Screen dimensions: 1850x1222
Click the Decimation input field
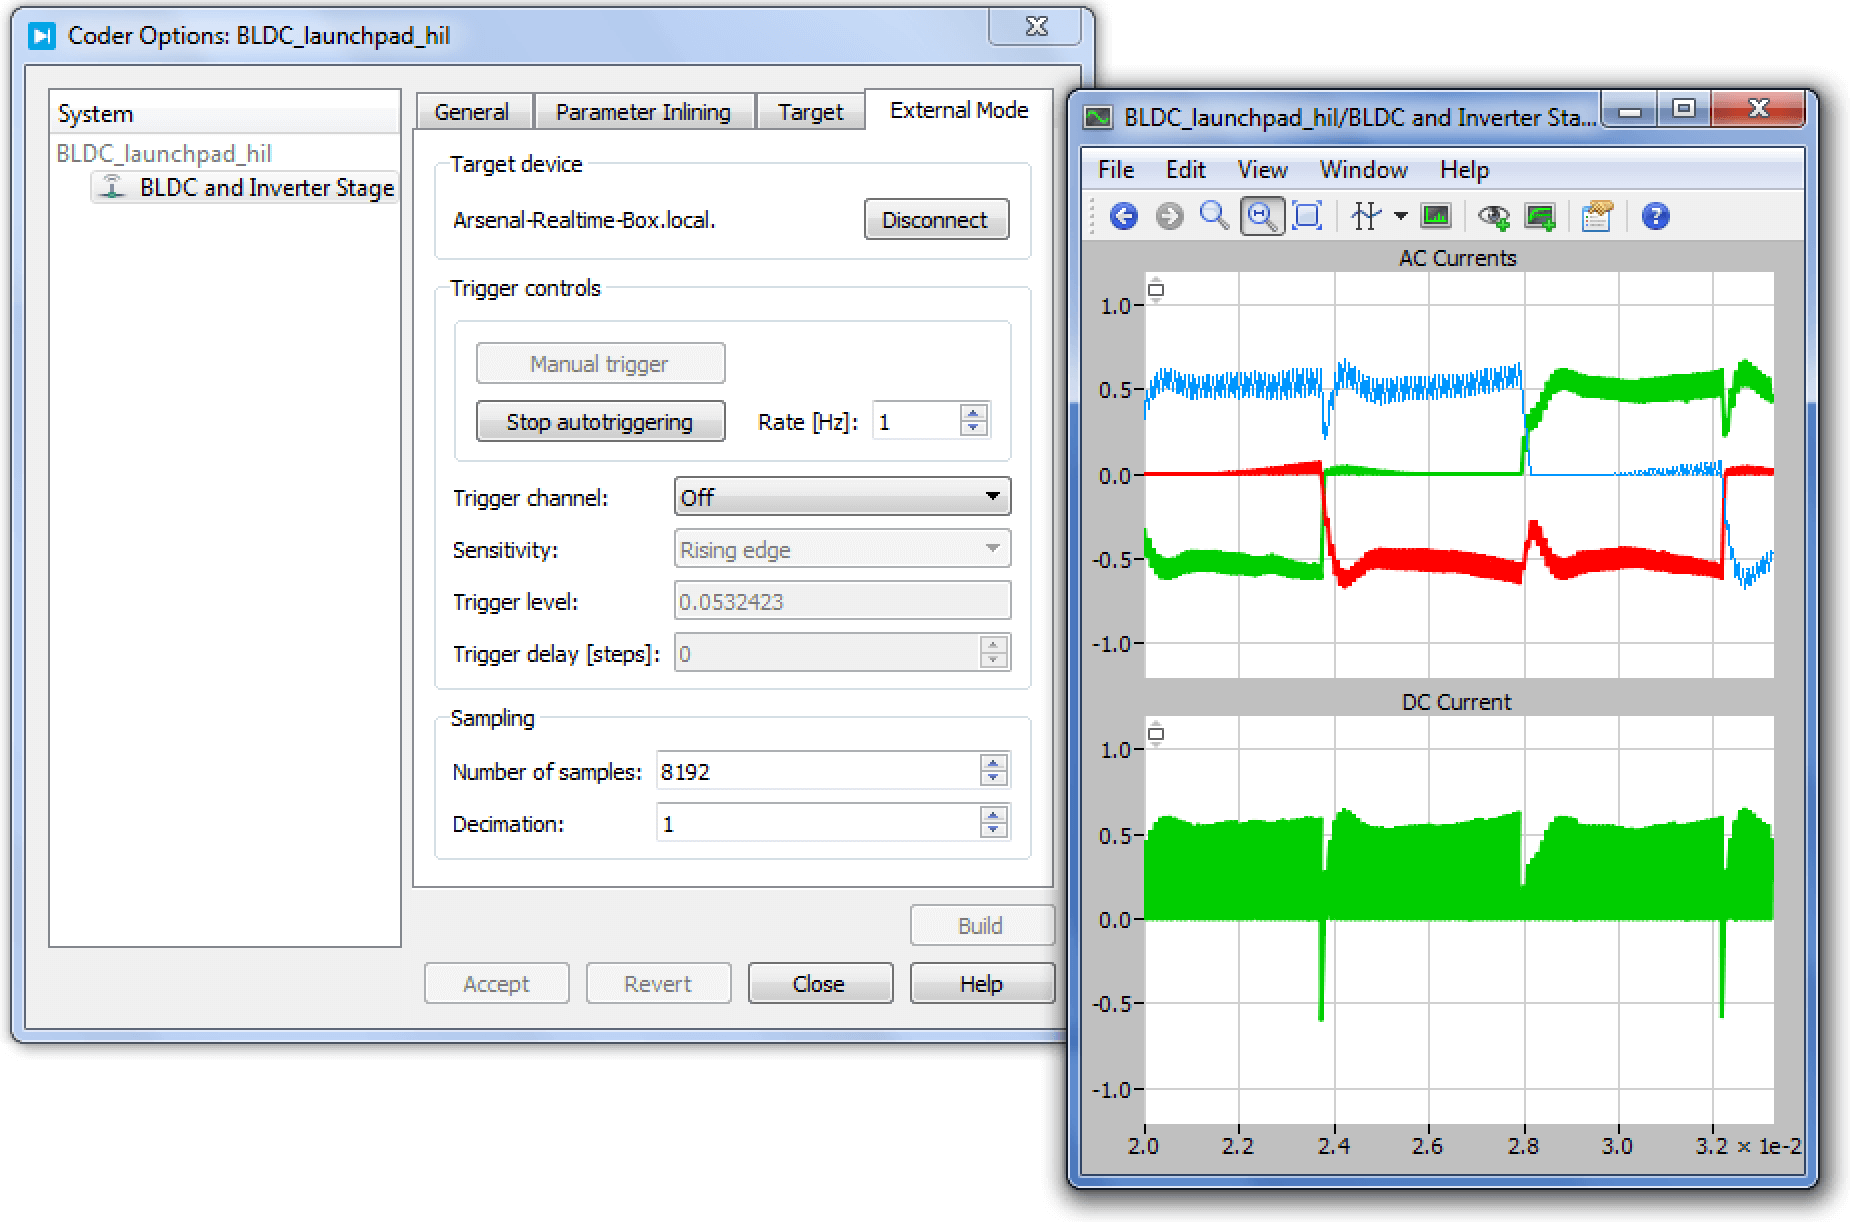tap(817, 824)
